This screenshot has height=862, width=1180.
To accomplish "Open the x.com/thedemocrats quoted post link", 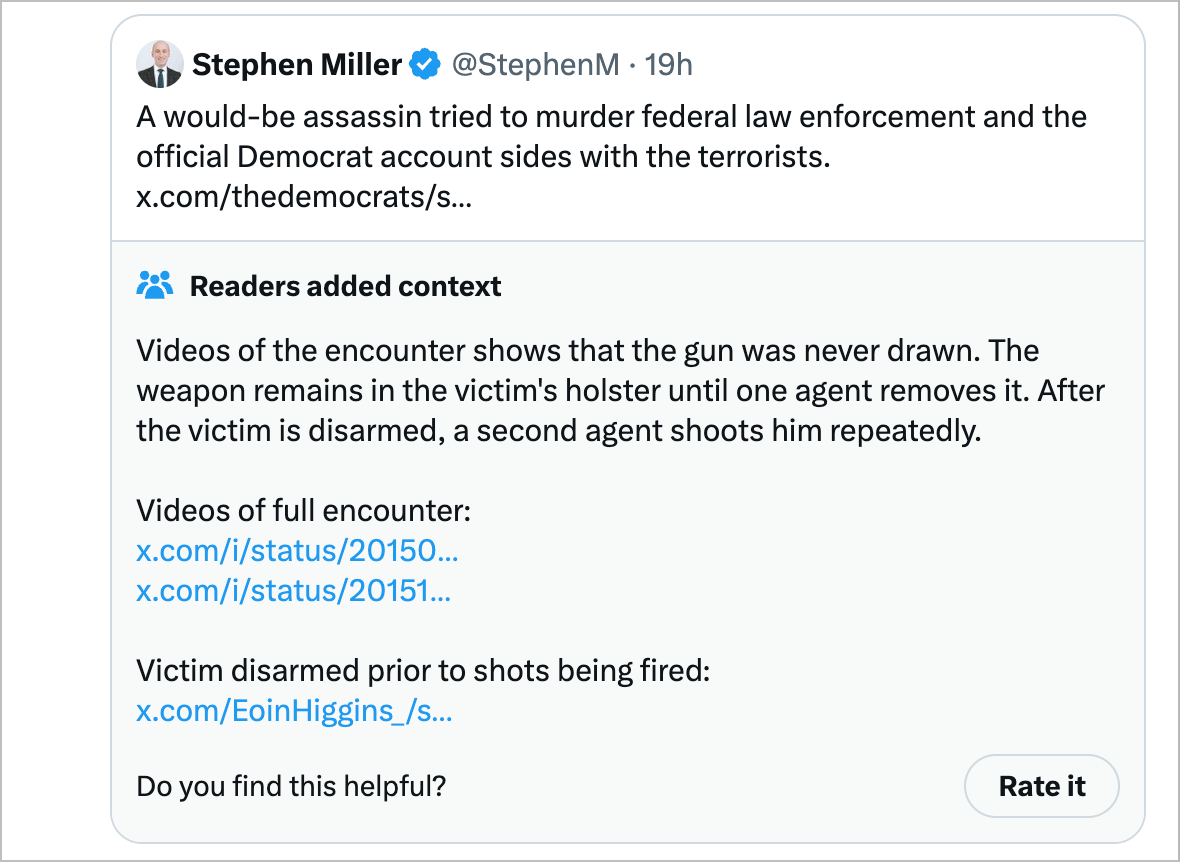I will 304,196.
